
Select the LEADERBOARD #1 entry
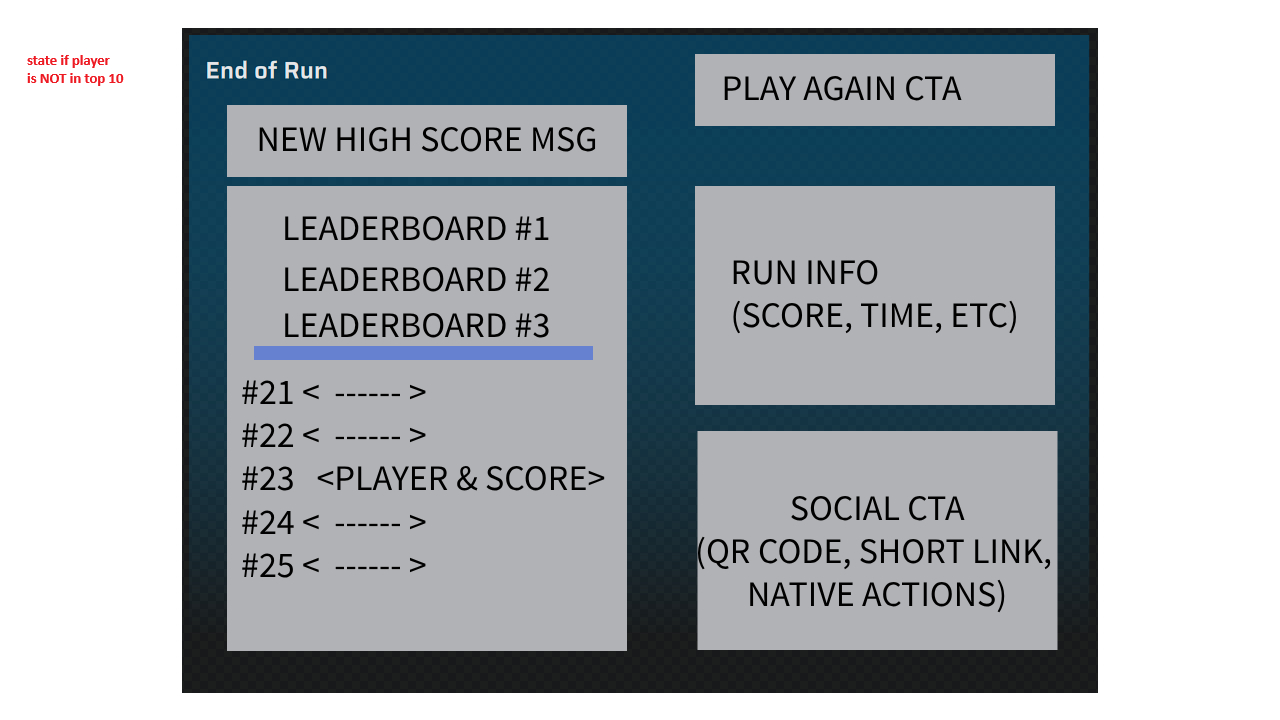coord(416,229)
